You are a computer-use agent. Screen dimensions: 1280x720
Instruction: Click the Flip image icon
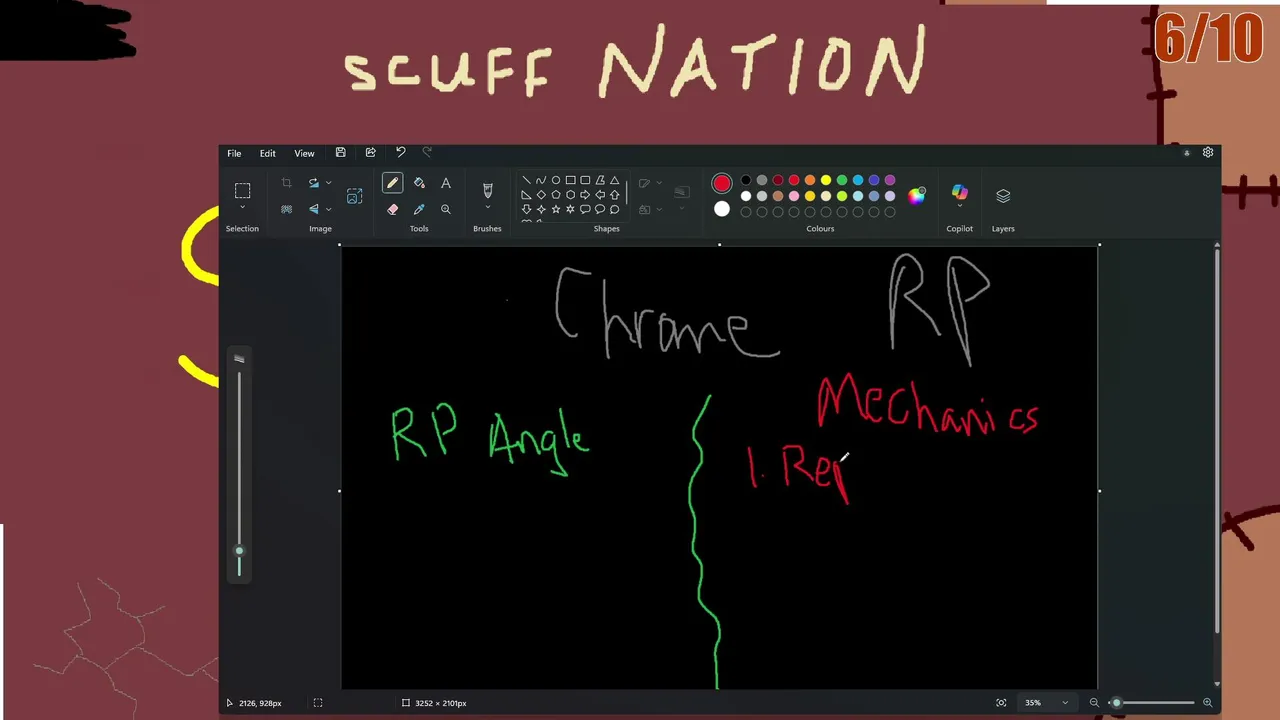314,209
